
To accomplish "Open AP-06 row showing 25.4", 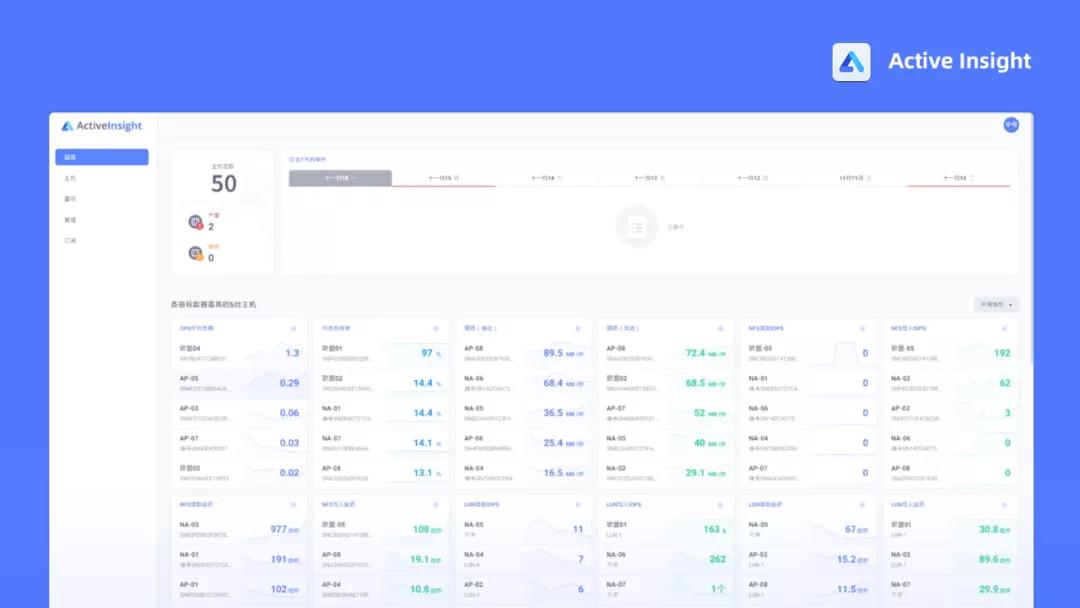I will [x=523, y=443].
